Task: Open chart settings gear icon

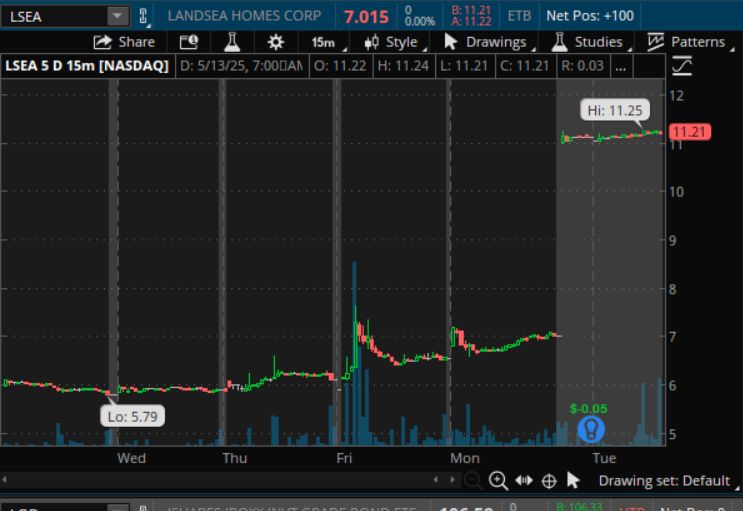Action: [x=275, y=42]
